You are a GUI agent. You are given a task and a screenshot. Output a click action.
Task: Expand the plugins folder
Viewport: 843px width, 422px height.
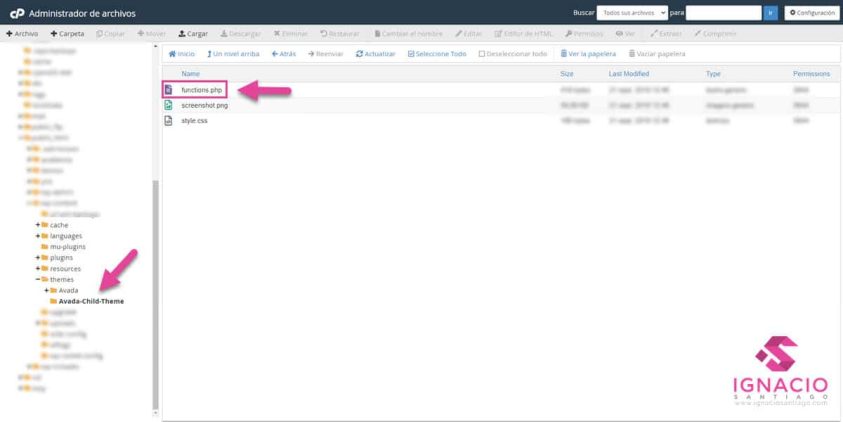38,258
